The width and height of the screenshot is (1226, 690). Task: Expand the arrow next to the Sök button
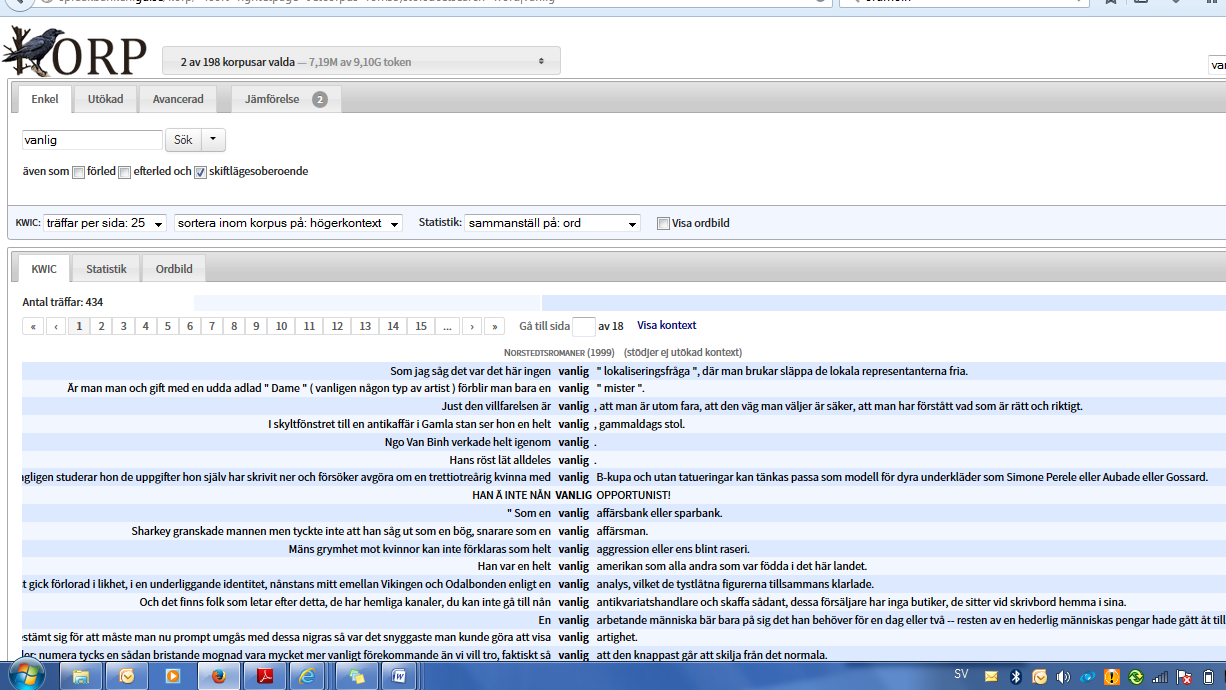214,140
